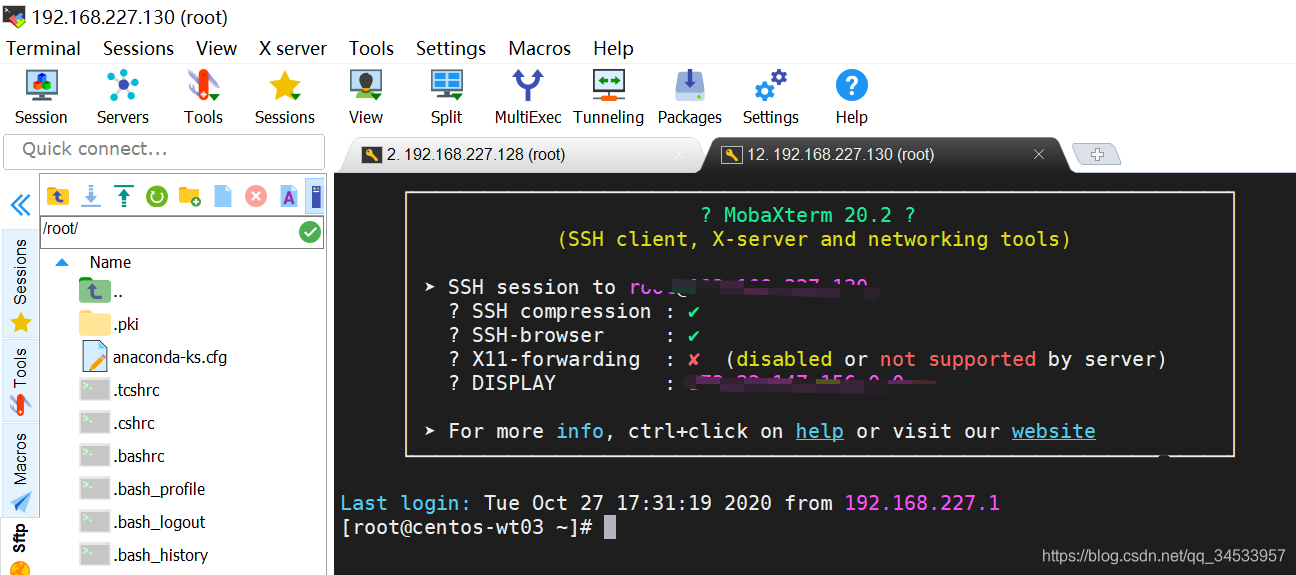Close the 192.168.227.130 session tab
Image resolution: width=1296 pixels, height=575 pixels.
(x=1039, y=154)
